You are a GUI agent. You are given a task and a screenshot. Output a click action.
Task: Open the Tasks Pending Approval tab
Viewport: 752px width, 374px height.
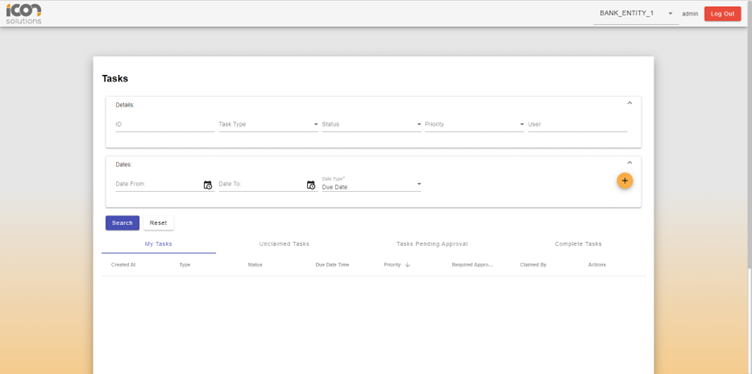click(x=432, y=244)
